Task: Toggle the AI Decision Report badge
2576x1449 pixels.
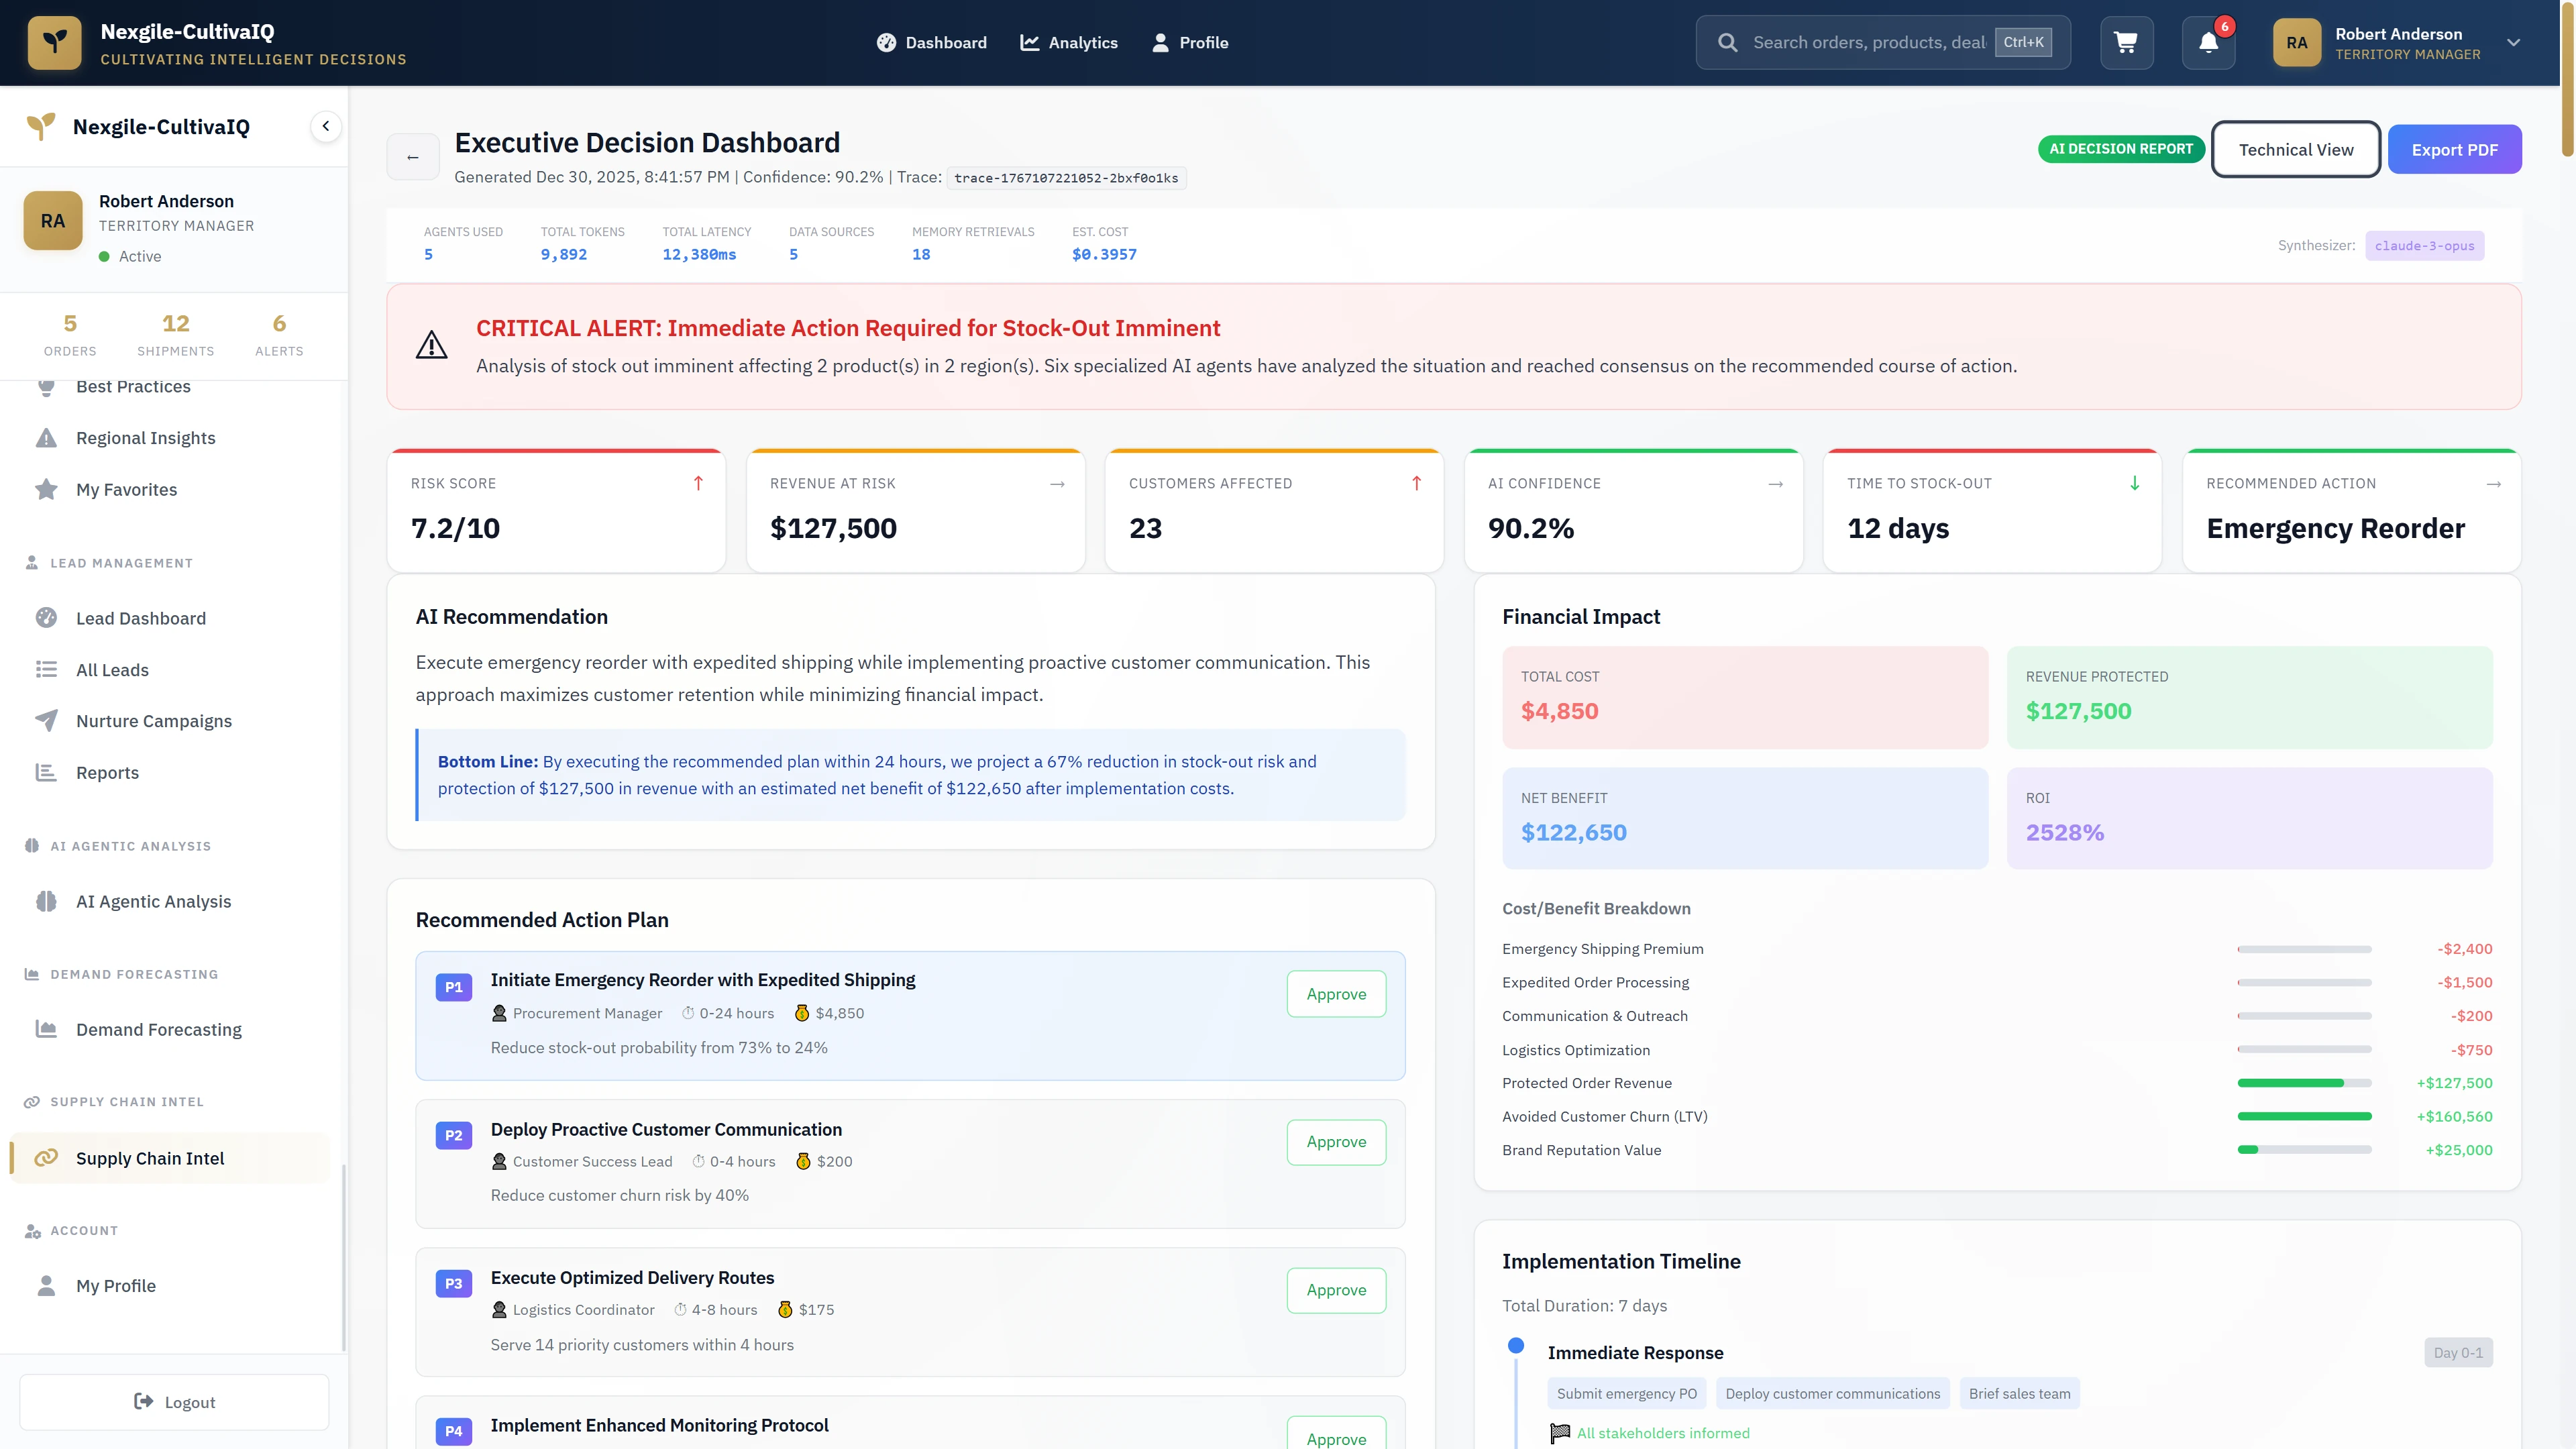Action: pyautogui.click(x=2121, y=148)
